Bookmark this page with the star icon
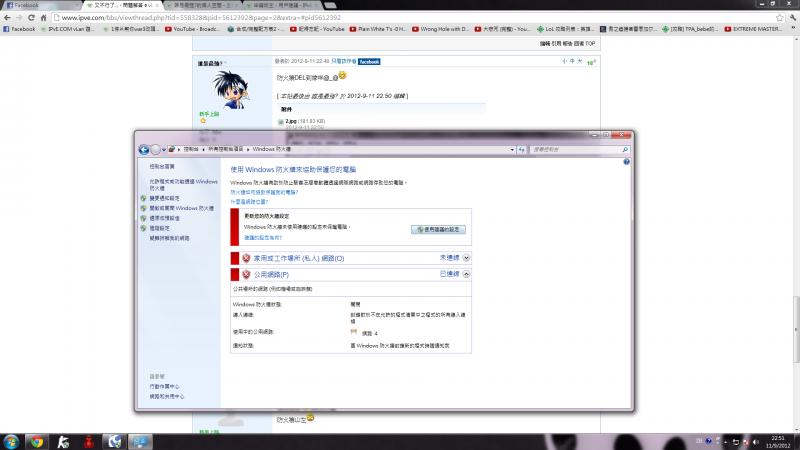 (x=780, y=17)
